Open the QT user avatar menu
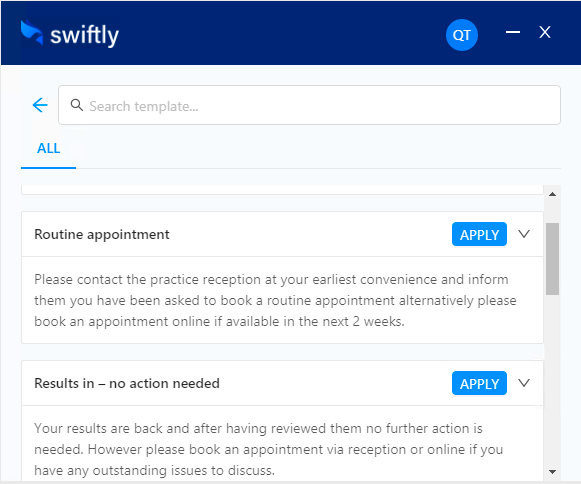Viewport: 581px width, 484px height. [x=461, y=35]
